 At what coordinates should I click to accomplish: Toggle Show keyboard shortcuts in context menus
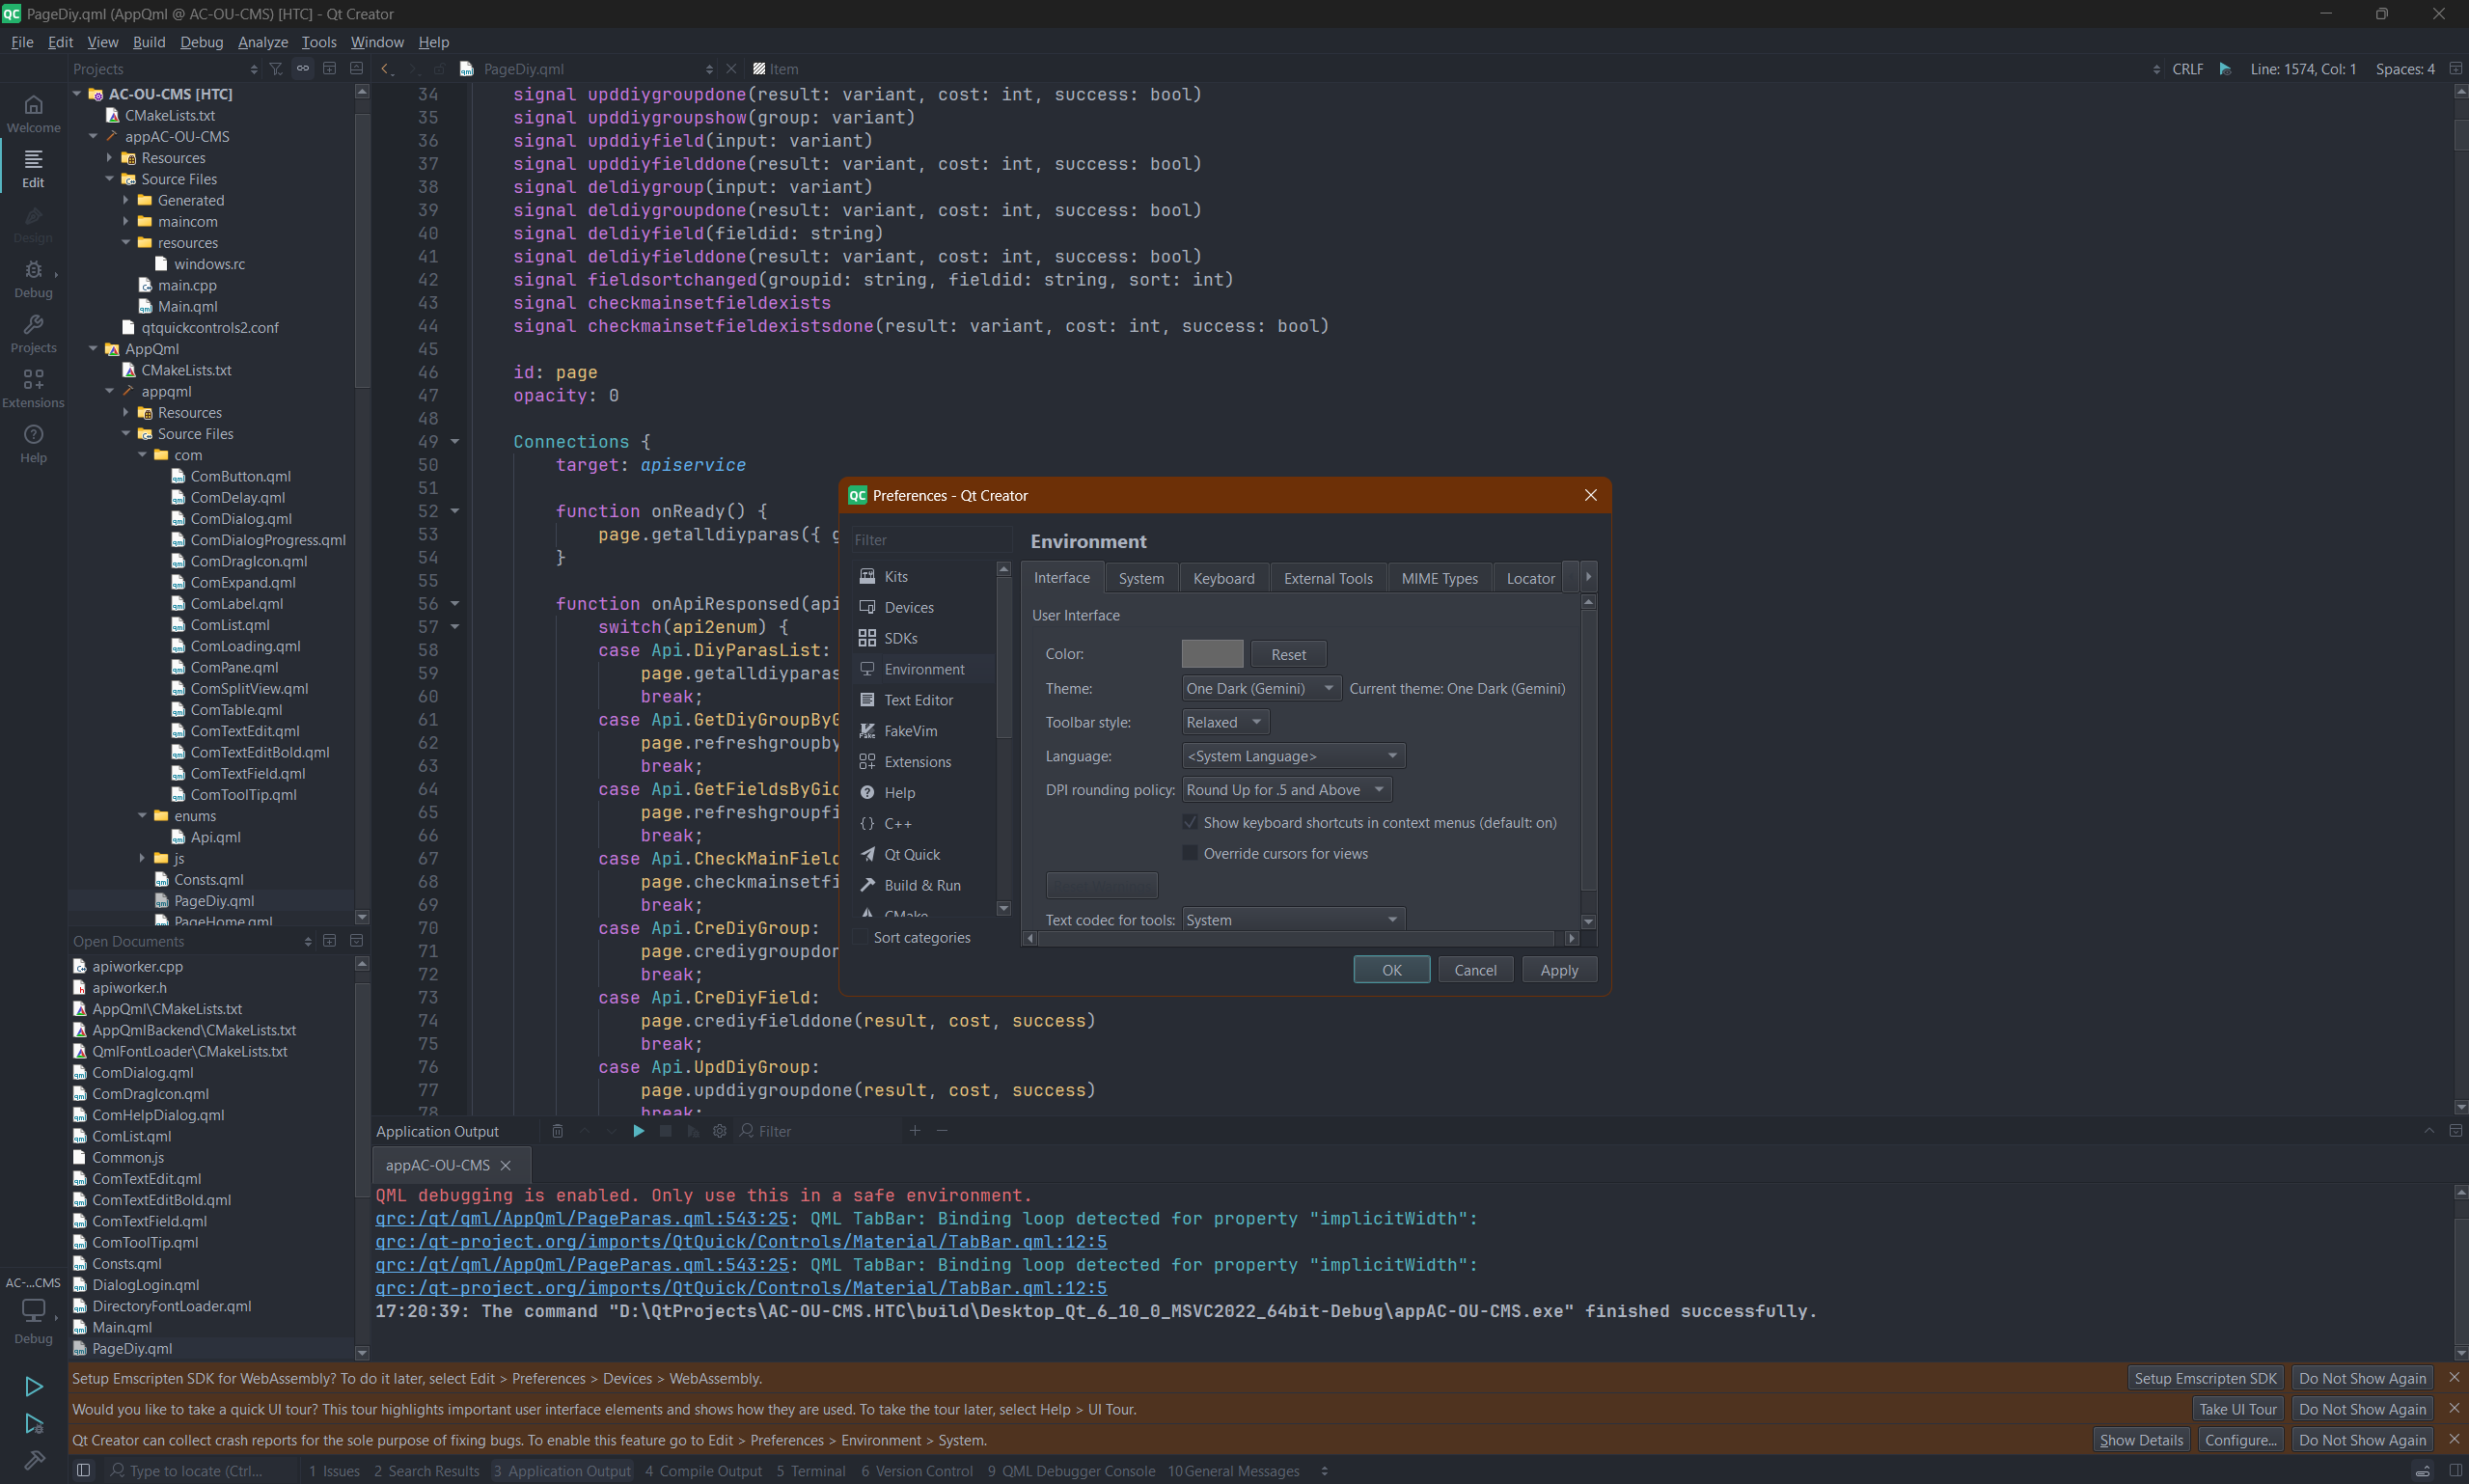[x=1190, y=822]
